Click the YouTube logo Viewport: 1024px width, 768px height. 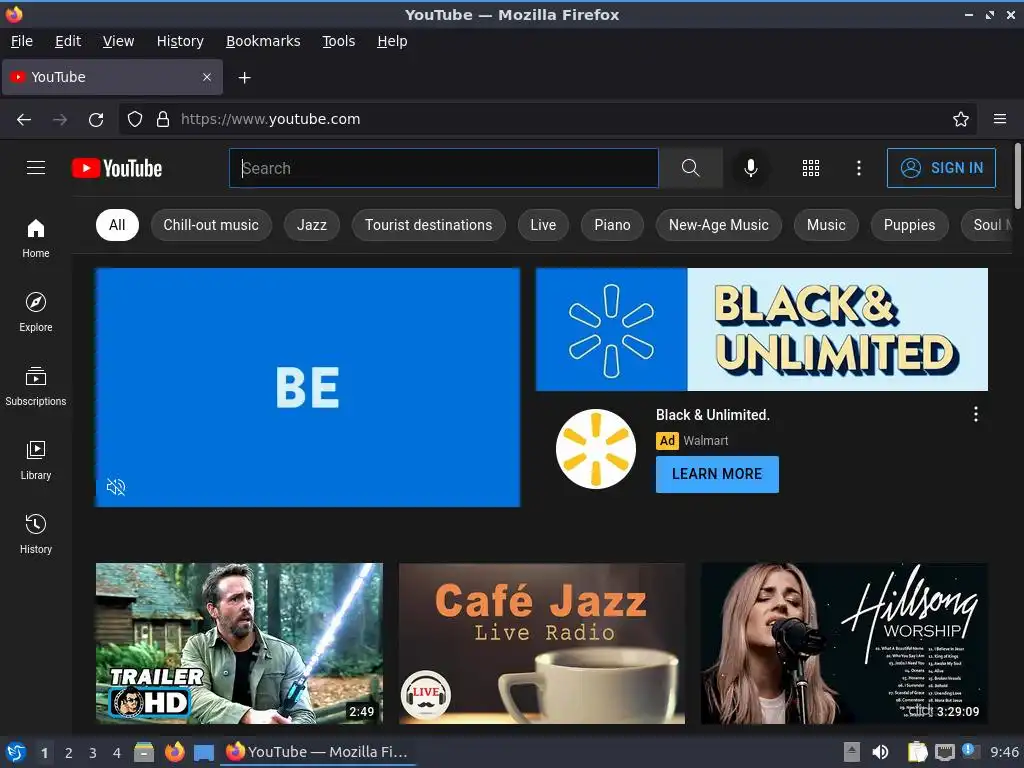click(x=117, y=168)
